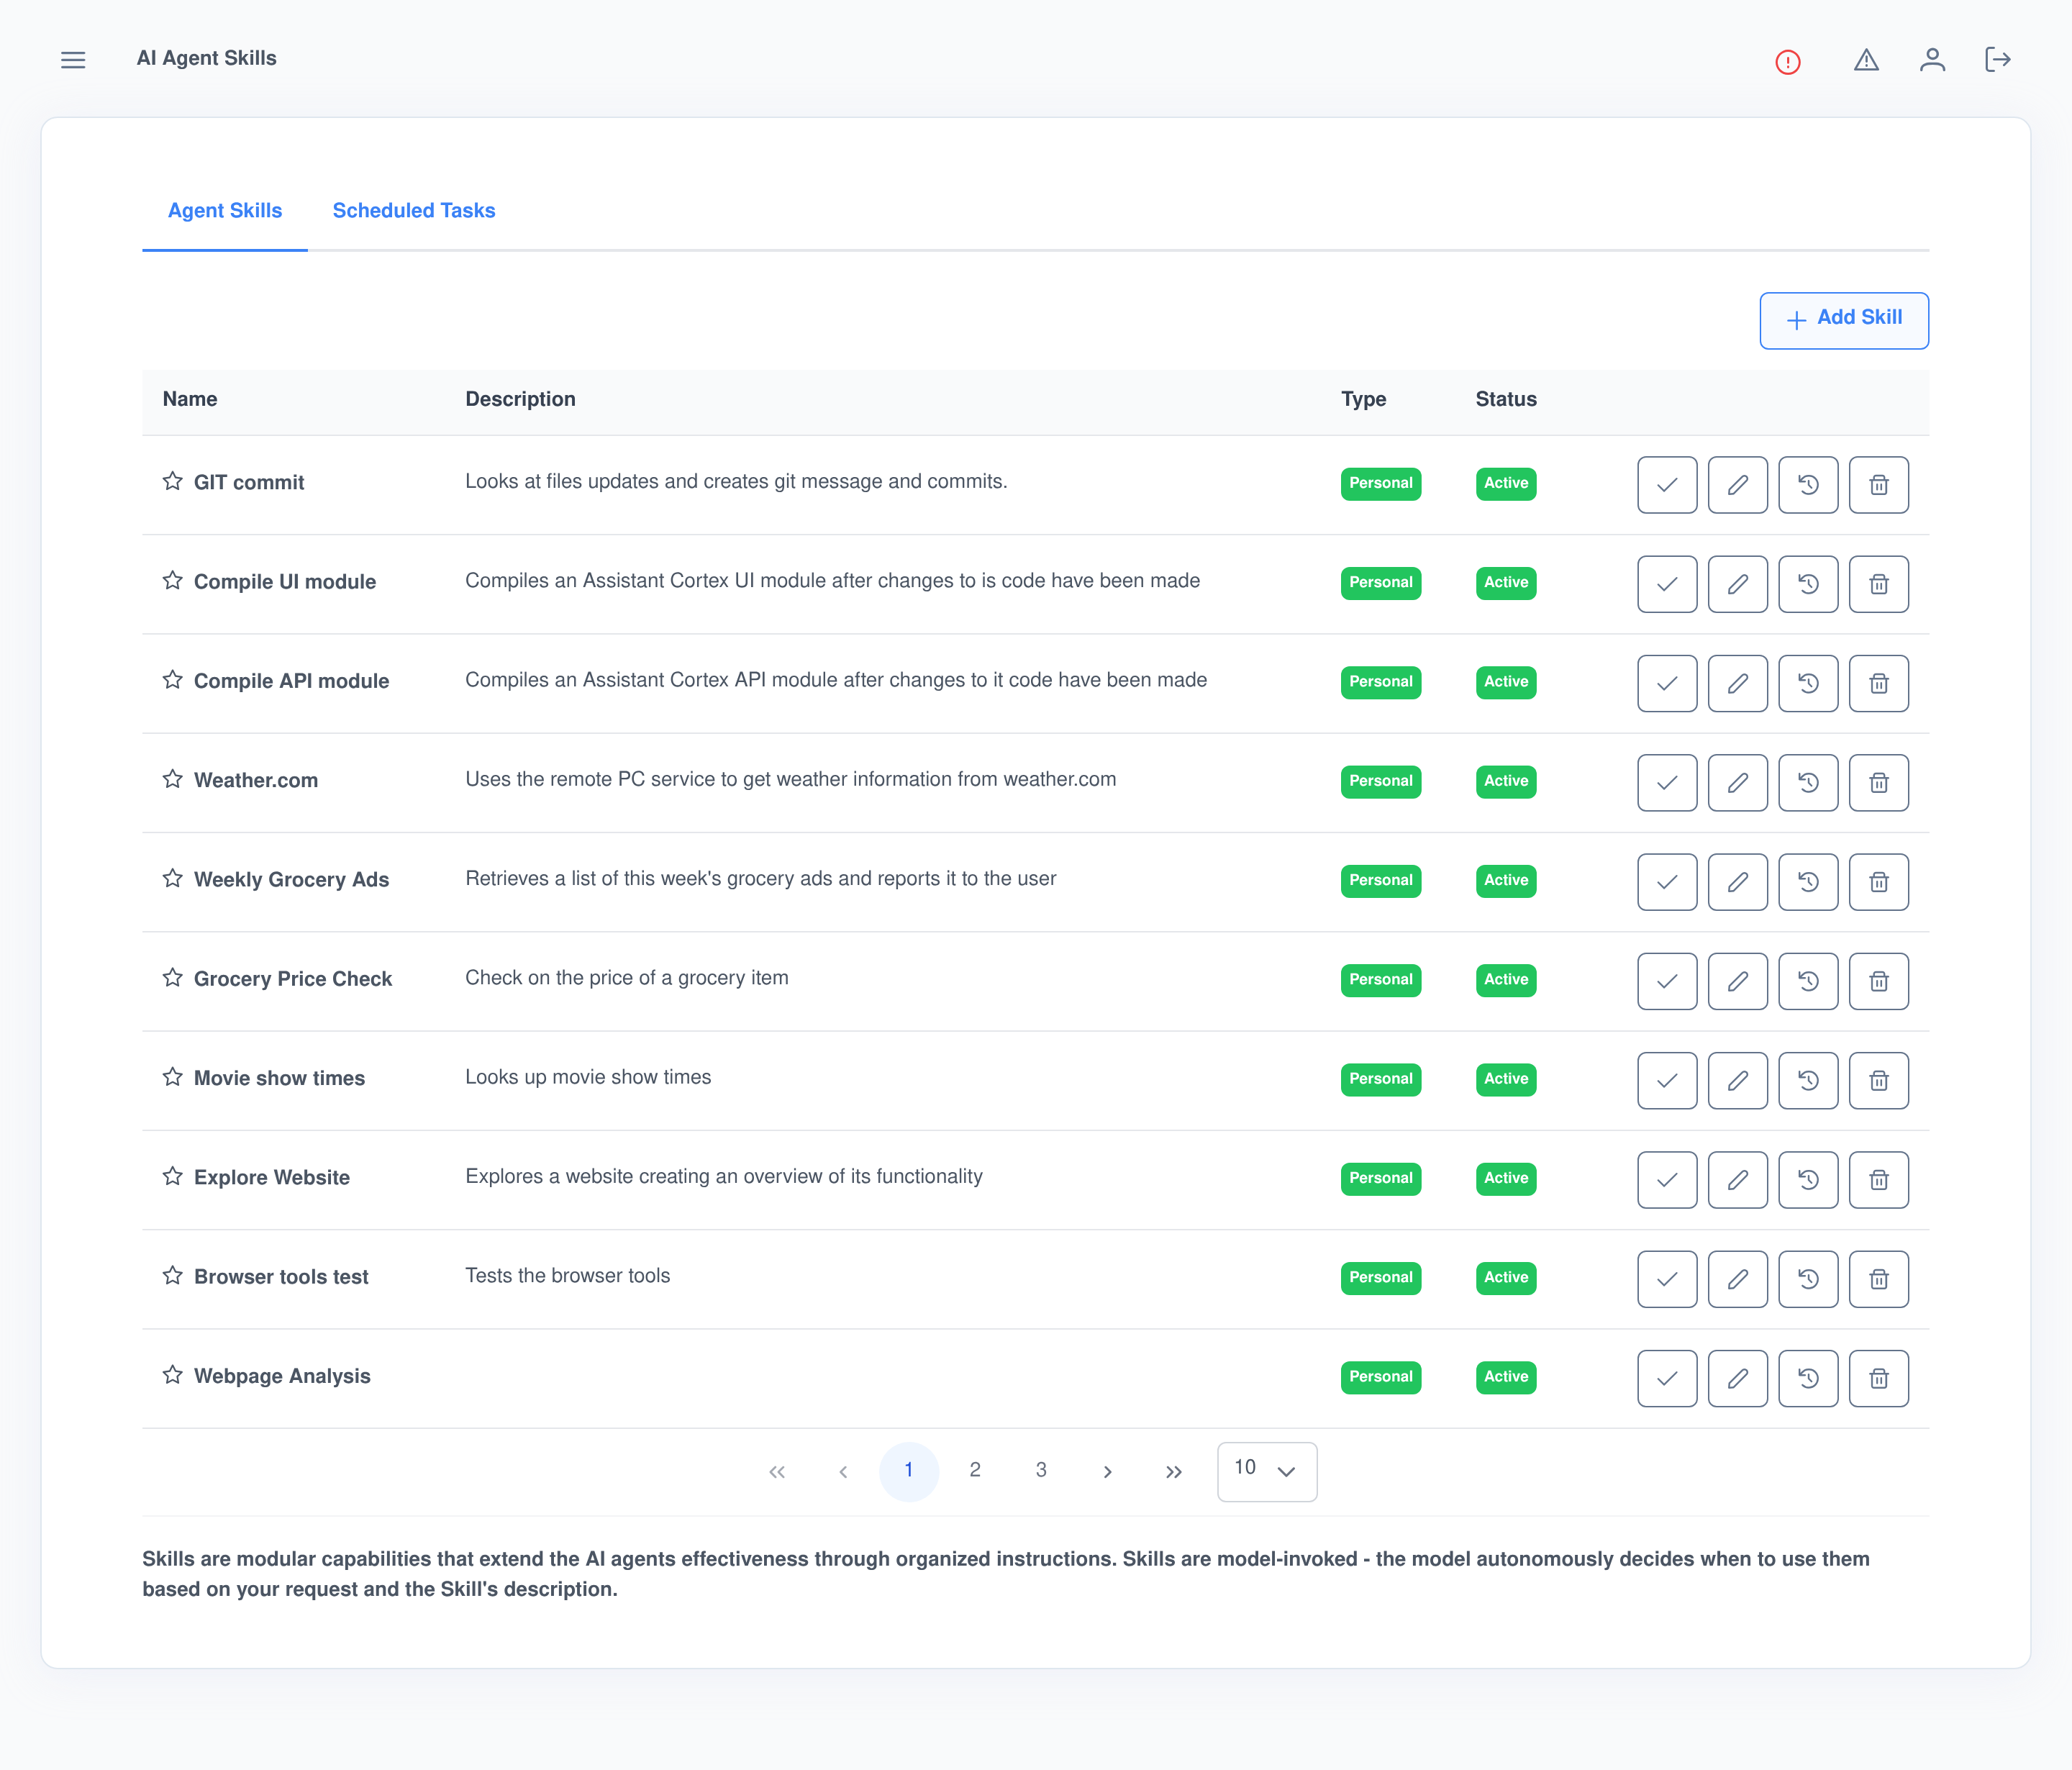
Task: Star the Compile API module skill
Action: click(173, 680)
